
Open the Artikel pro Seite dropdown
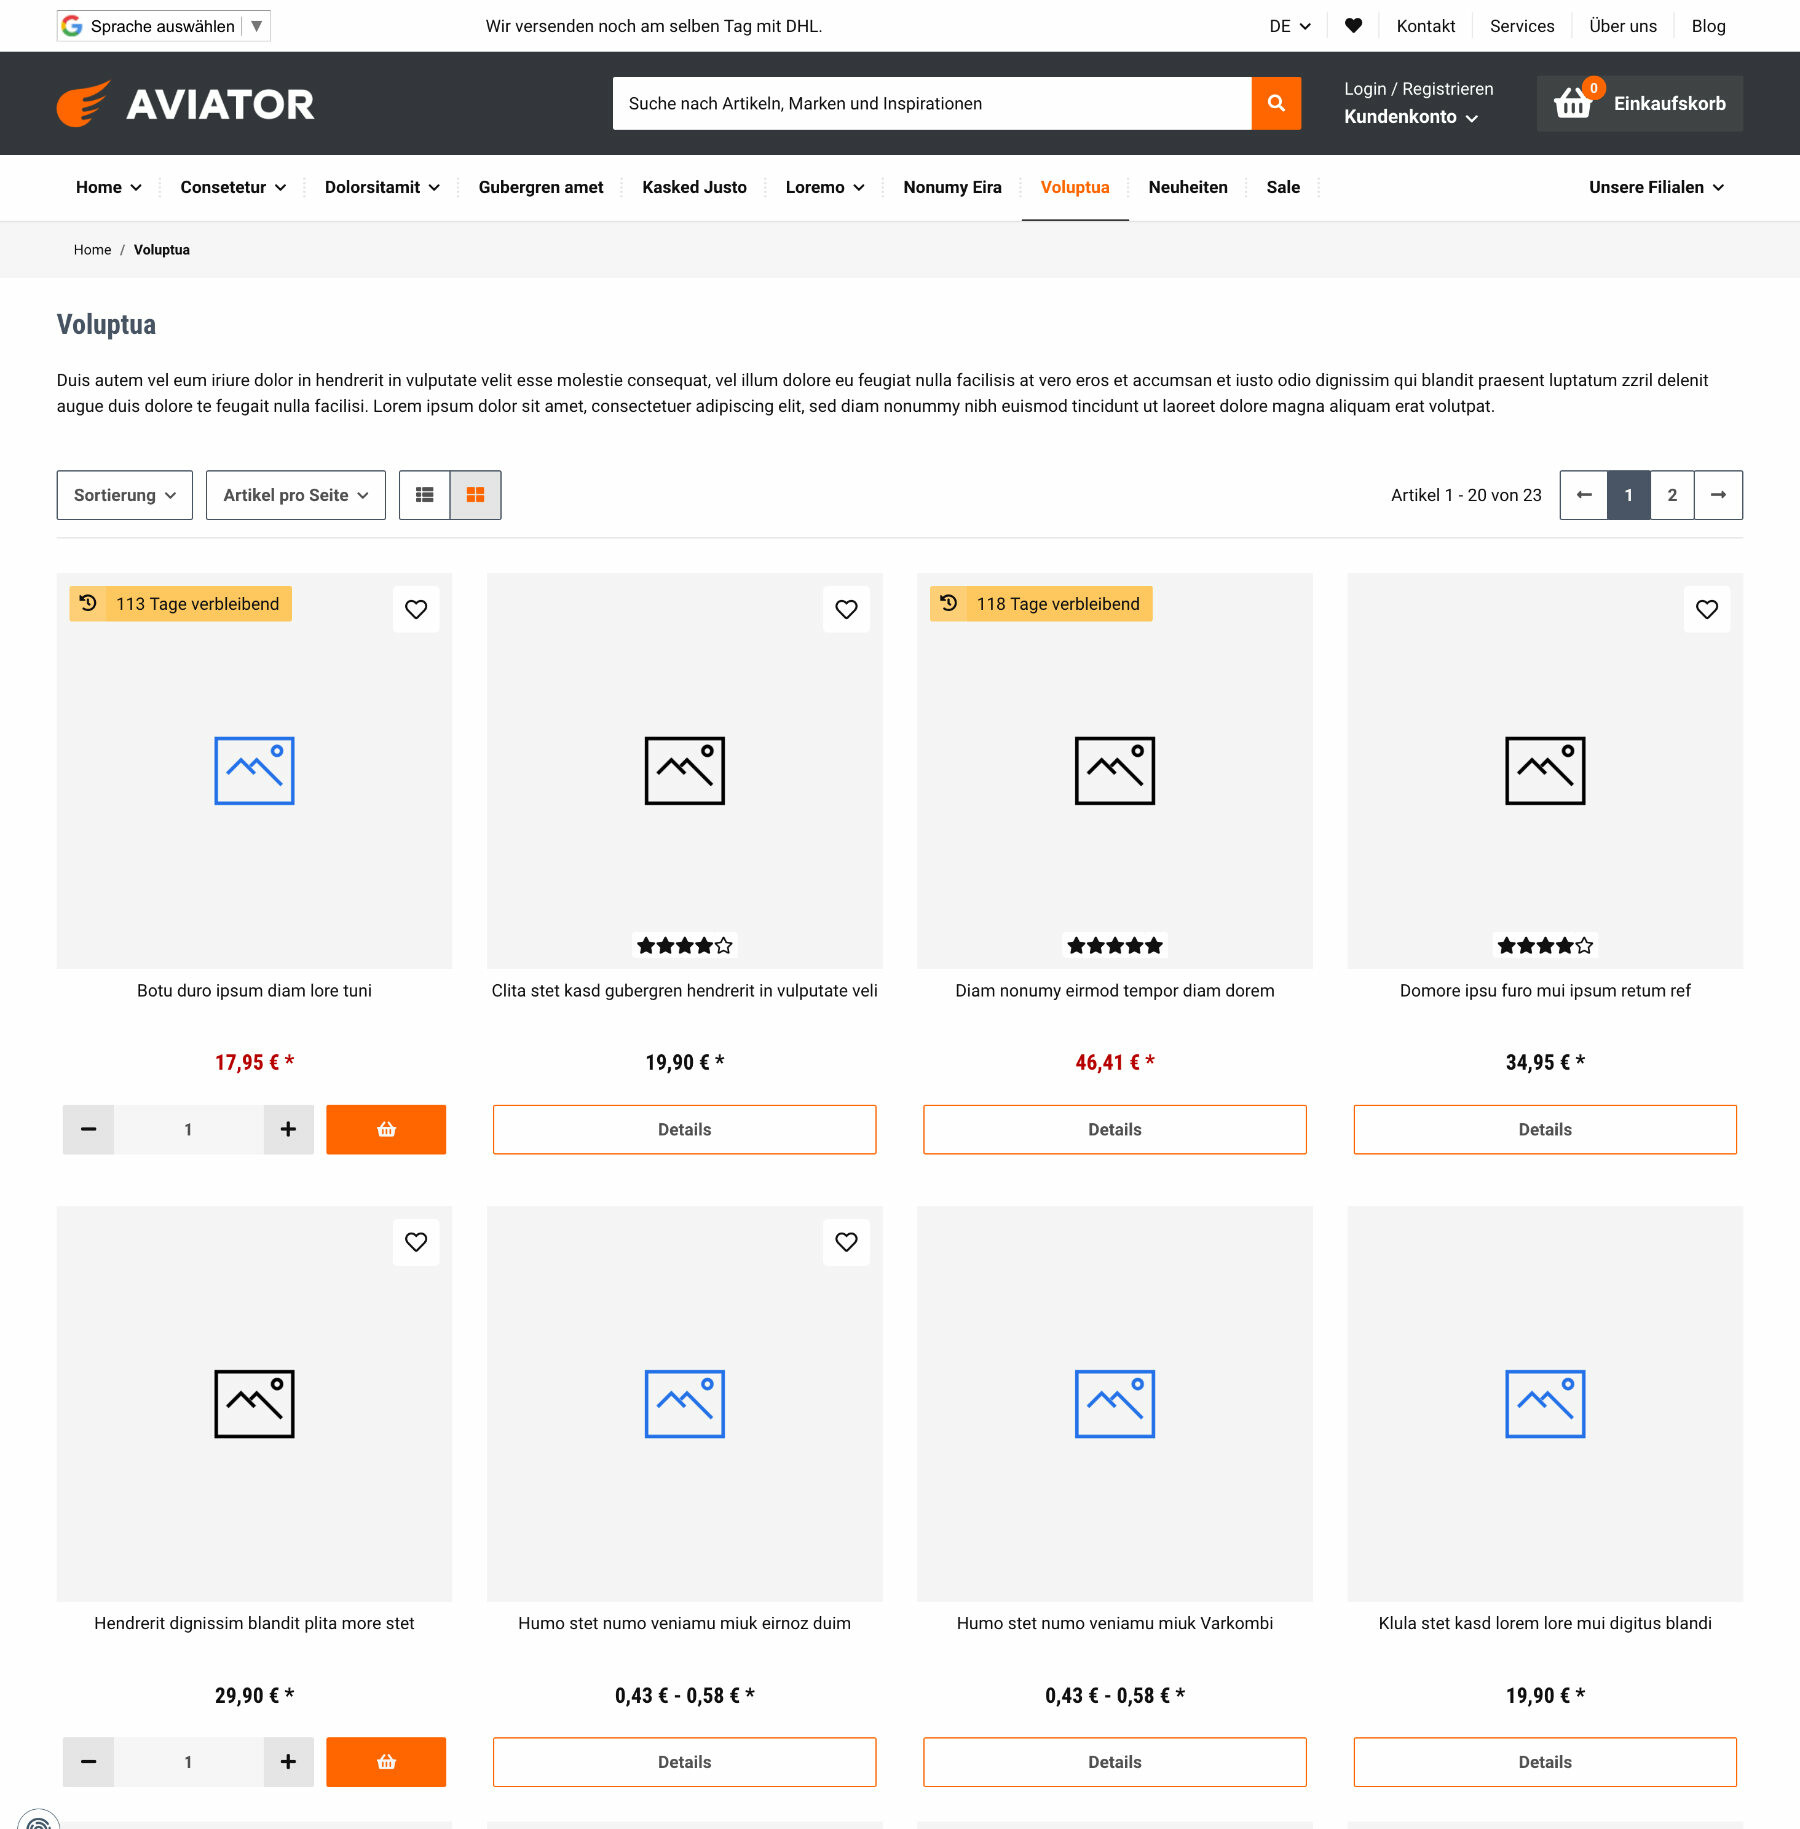click(295, 495)
